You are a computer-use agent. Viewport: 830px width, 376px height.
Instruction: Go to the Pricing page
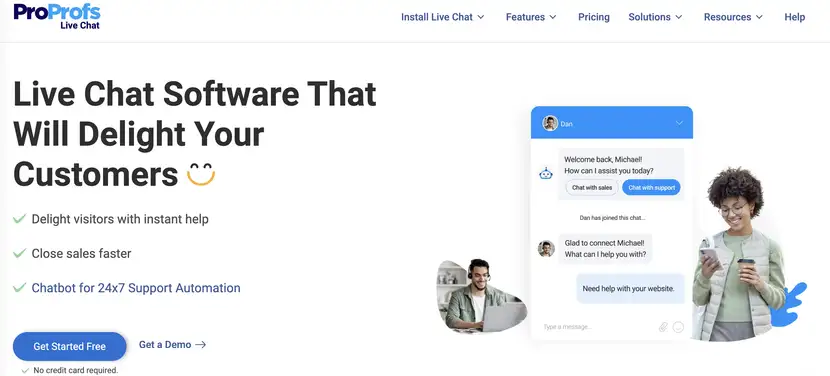(x=593, y=17)
